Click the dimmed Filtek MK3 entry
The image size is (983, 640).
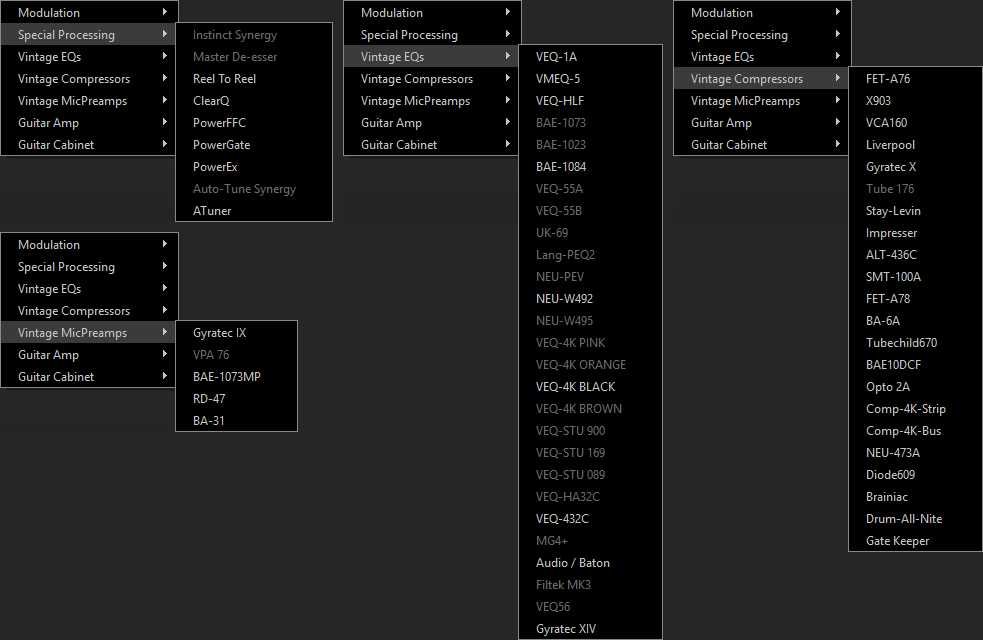pyautogui.click(x=591, y=585)
